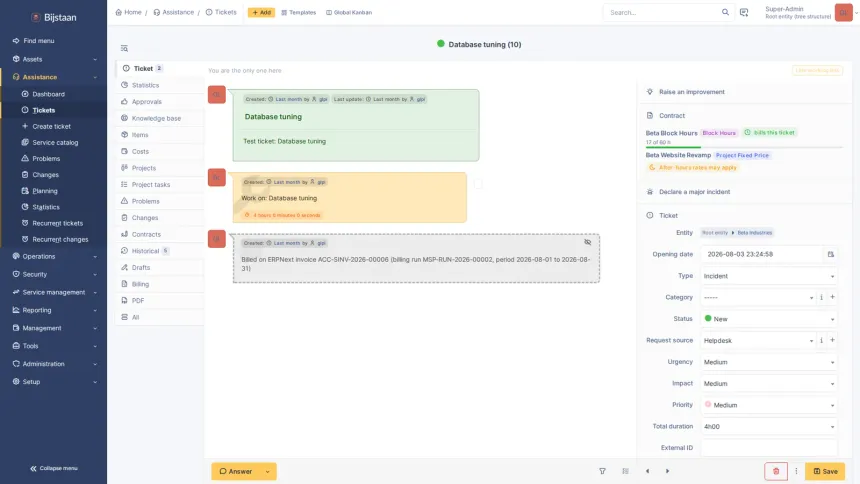Click the pink Priority color dot
Viewport: 860px width, 484px height.
pyautogui.click(x=708, y=404)
